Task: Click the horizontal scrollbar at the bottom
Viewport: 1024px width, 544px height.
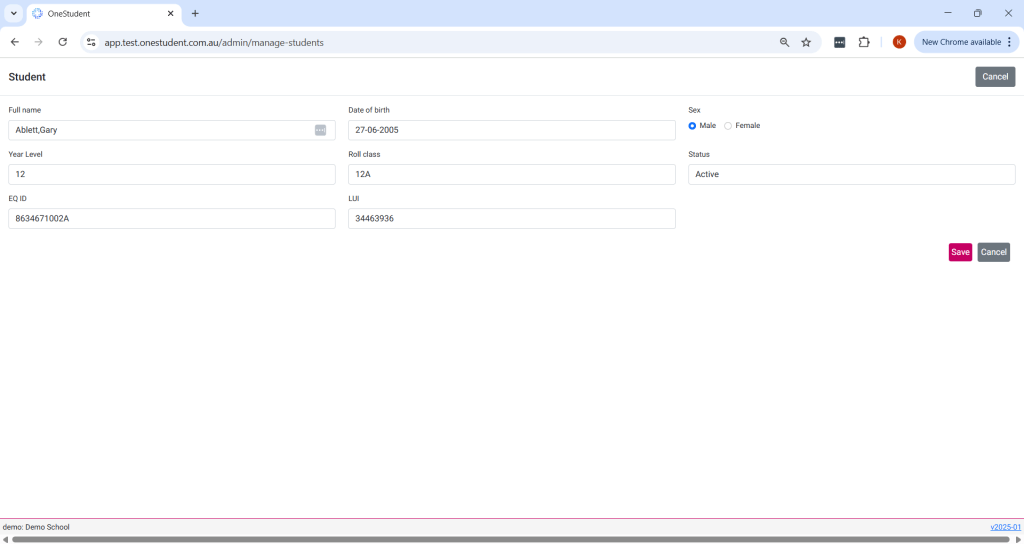Action: [x=510, y=539]
